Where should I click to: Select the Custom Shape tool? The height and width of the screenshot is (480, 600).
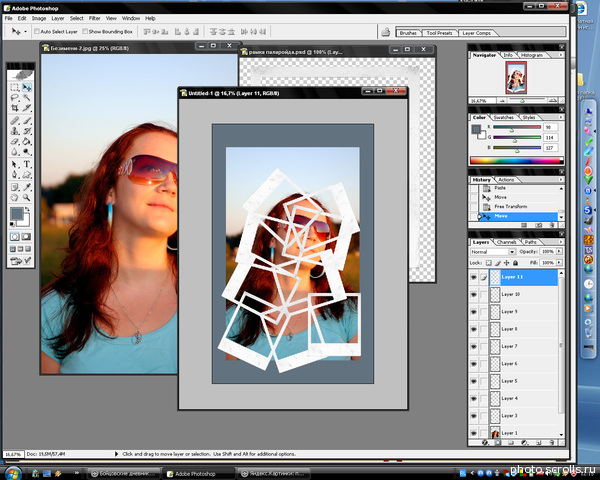(26, 175)
